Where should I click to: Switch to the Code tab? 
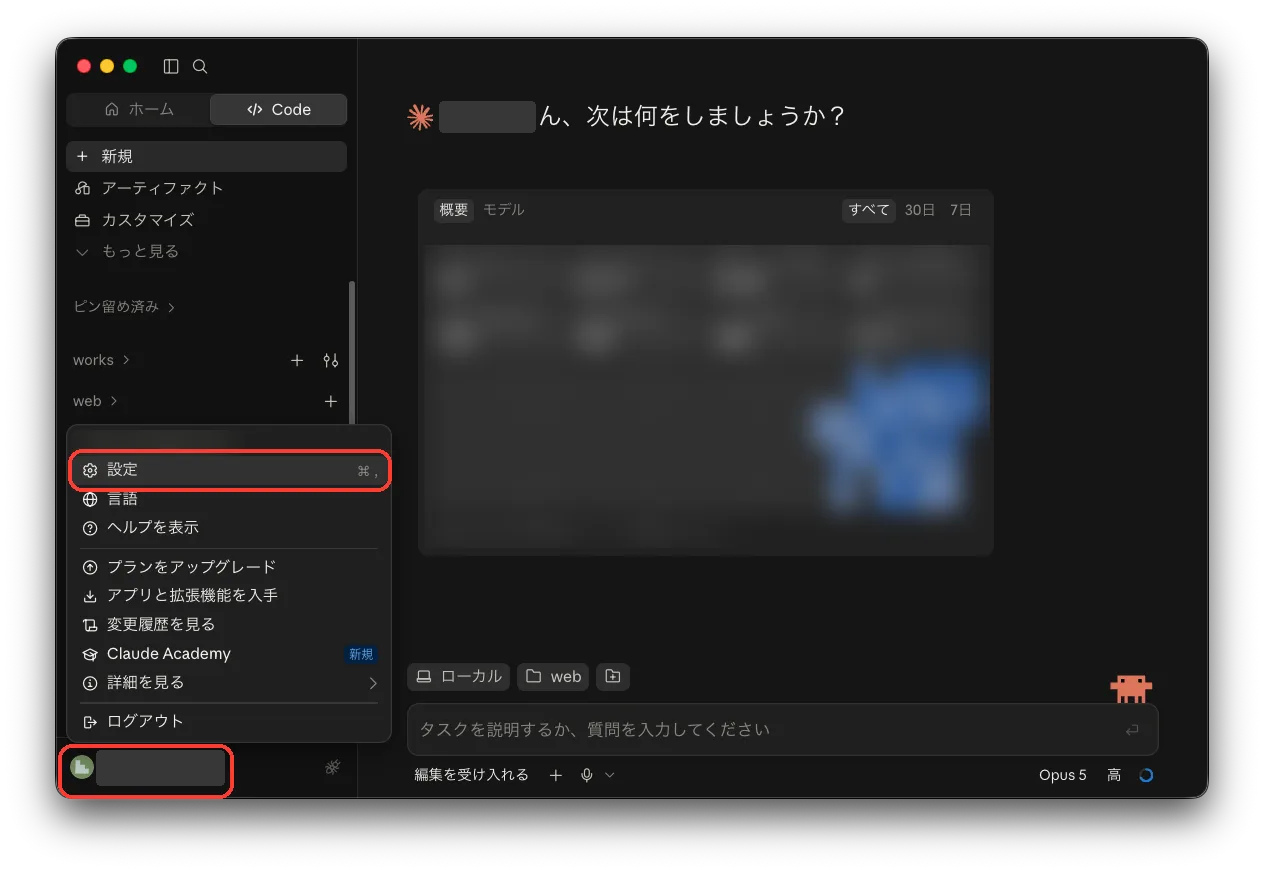[x=278, y=110]
